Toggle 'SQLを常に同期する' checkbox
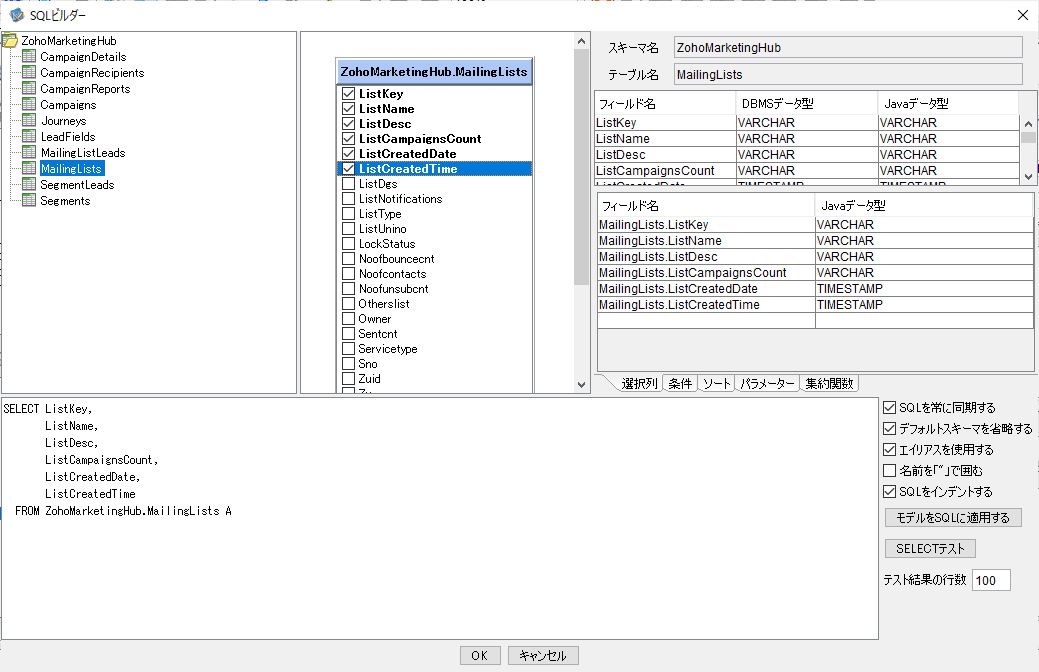Screen dimensions: 1039x672 click(890, 408)
